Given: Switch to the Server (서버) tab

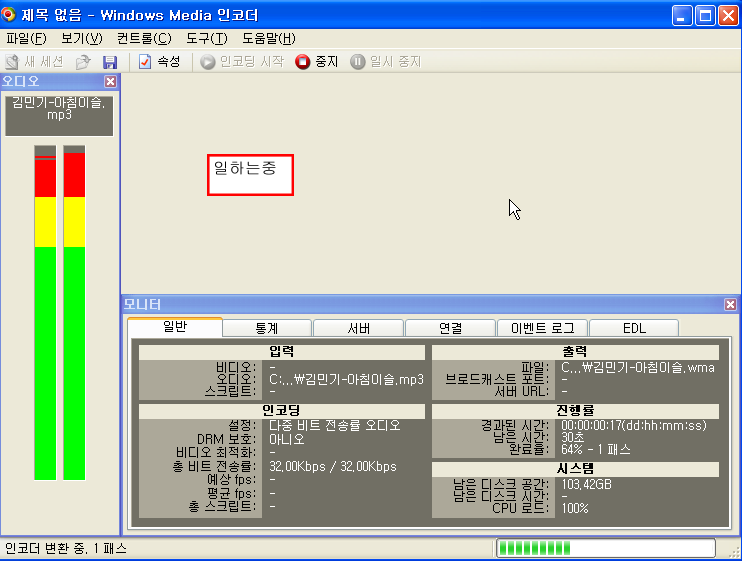Looking at the screenshot, I should [x=359, y=328].
